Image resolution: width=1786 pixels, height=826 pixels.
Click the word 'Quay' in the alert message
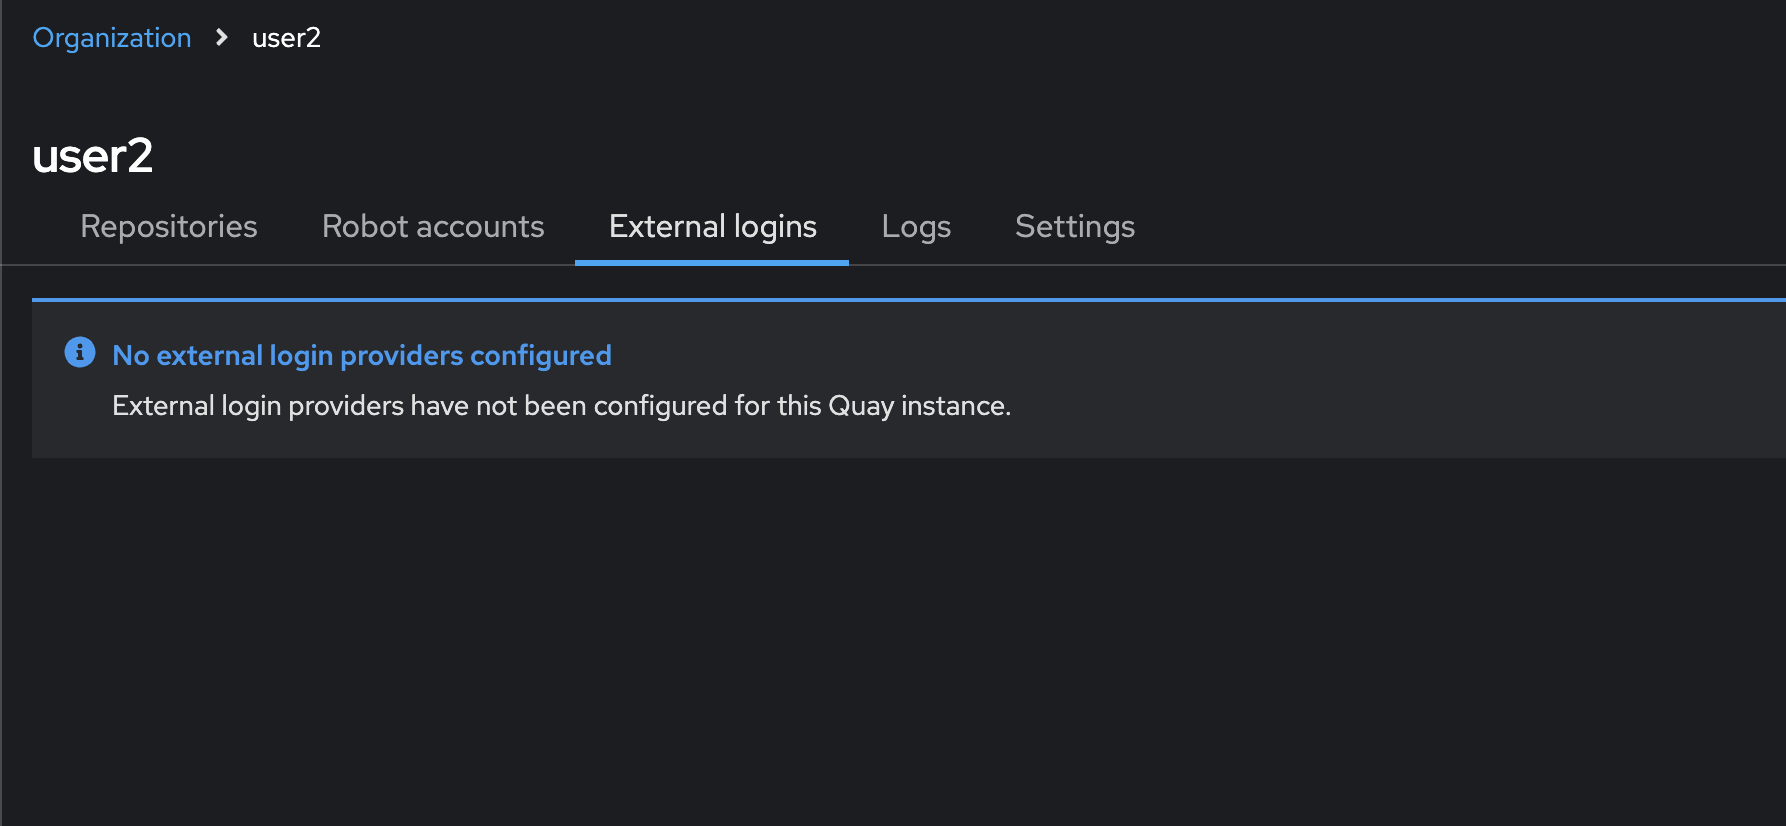[x=860, y=406]
